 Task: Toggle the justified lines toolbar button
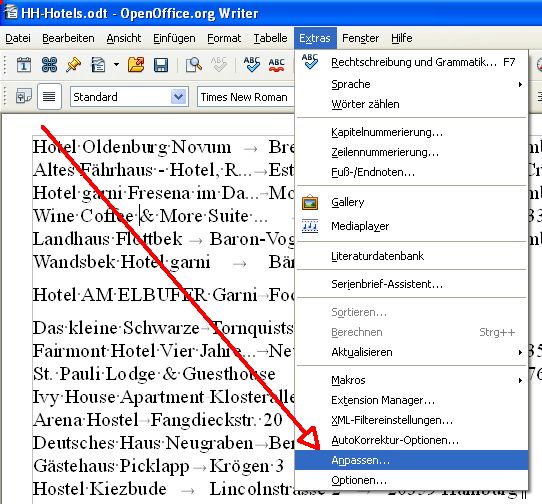[49, 96]
